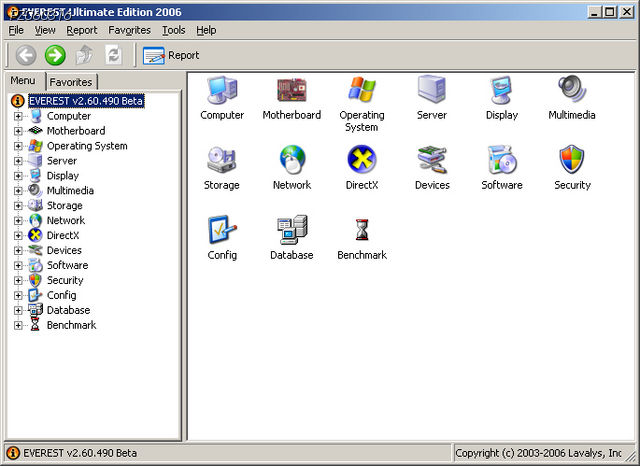Click the DirectX icon in the tree

pos(36,235)
